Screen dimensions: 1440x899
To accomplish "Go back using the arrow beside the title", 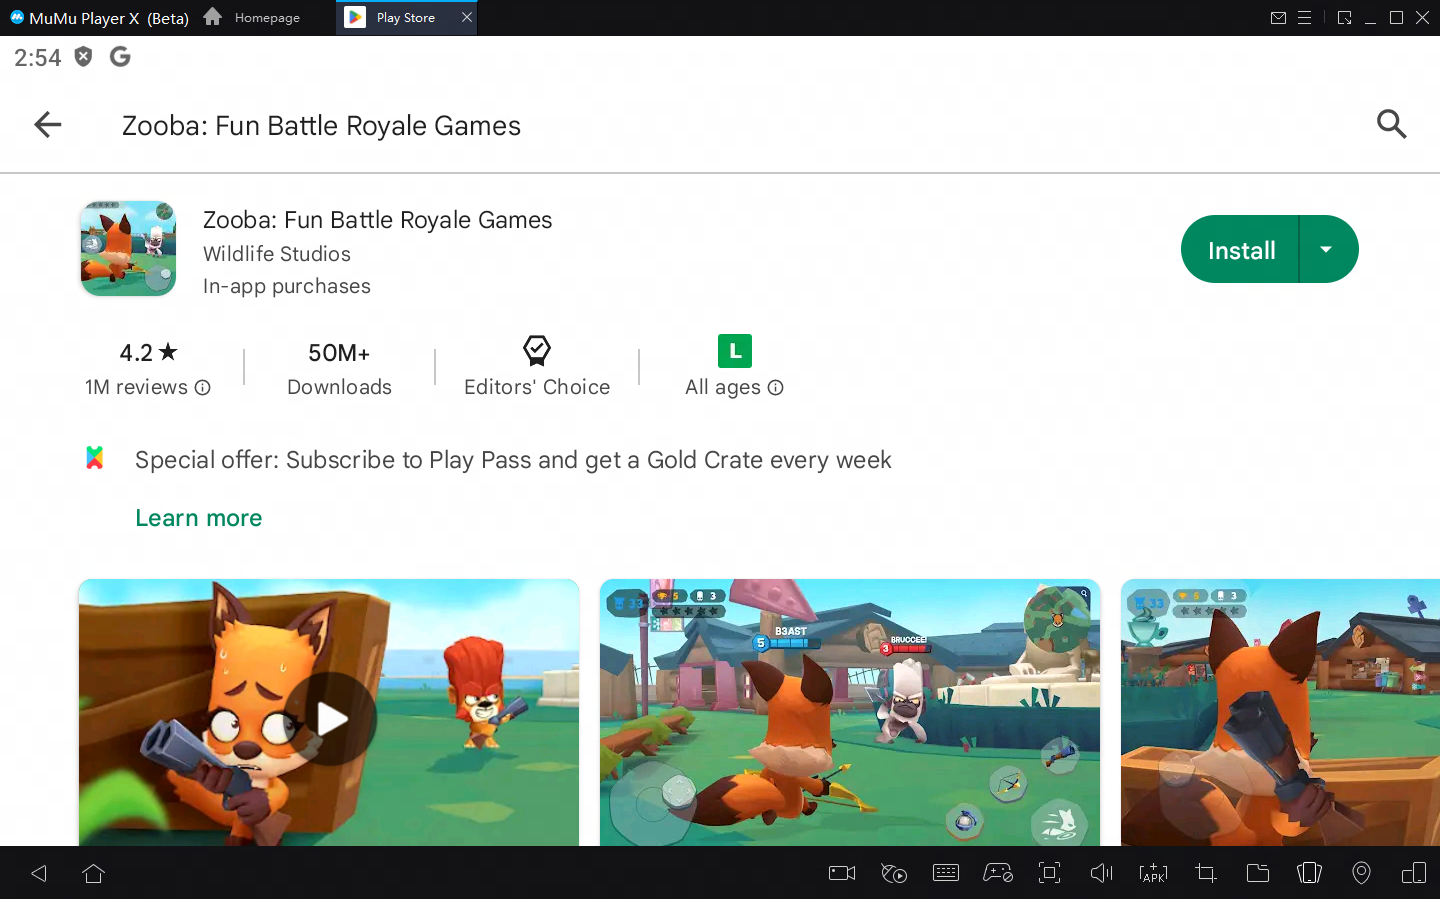I will 48,125.
